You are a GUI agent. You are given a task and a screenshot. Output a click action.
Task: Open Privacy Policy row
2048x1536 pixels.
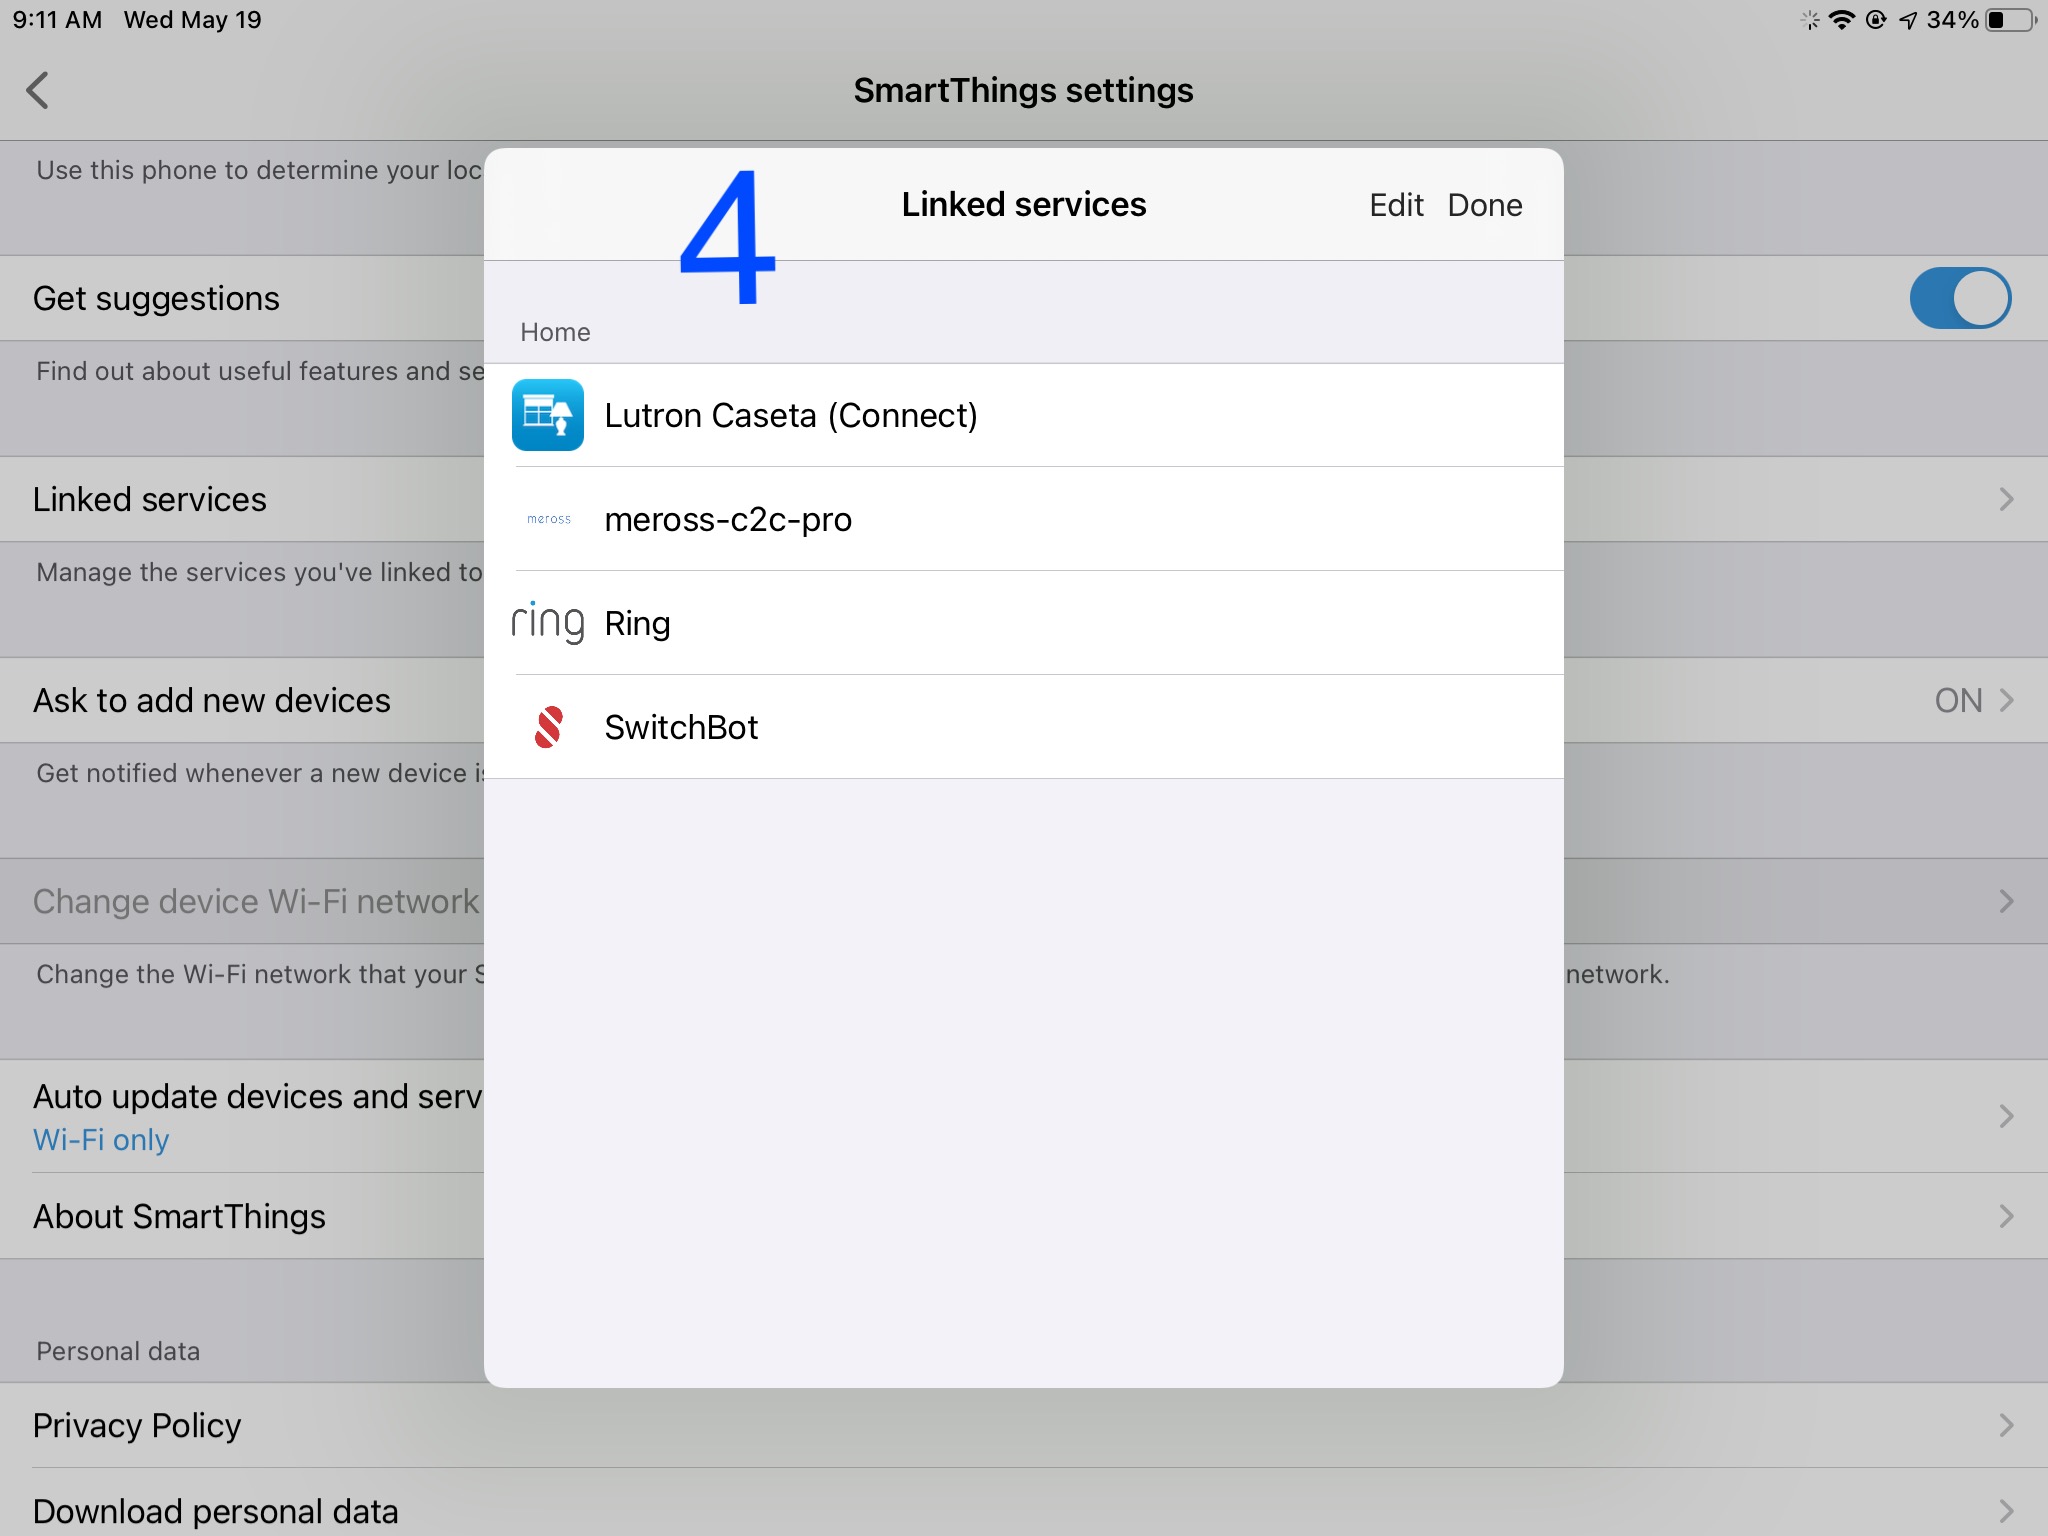point(1024,1425)
